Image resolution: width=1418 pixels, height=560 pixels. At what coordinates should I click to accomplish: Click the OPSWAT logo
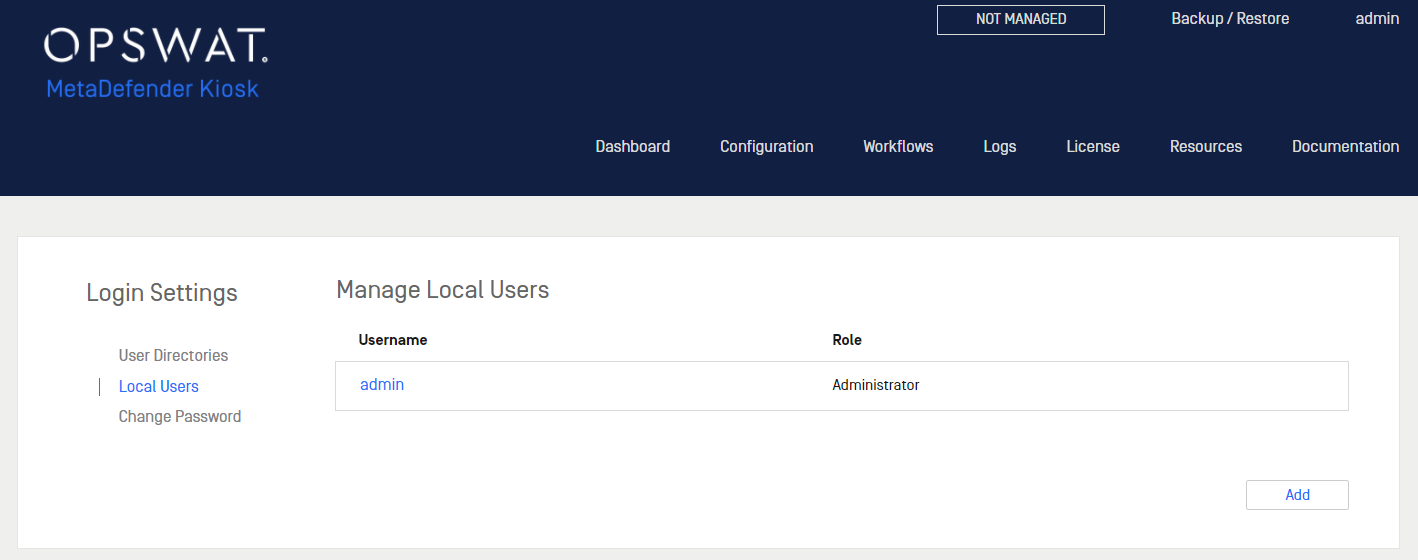[x=156, y=44]
